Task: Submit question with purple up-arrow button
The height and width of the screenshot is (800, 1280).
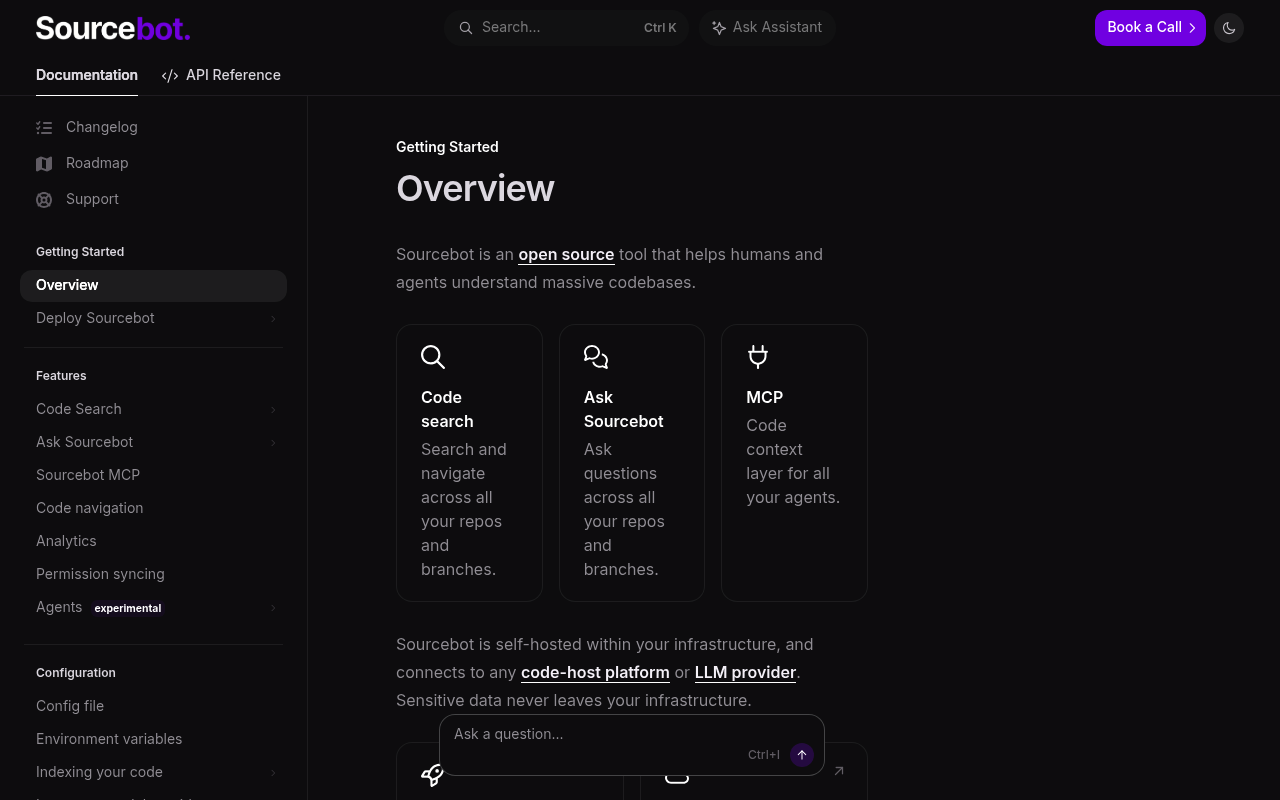Action: pyautogui.click(x=802, y=755)
